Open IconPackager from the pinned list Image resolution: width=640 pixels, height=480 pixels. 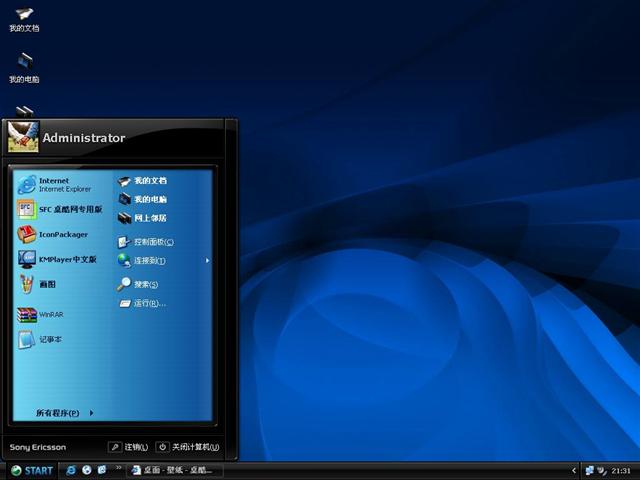60,234
